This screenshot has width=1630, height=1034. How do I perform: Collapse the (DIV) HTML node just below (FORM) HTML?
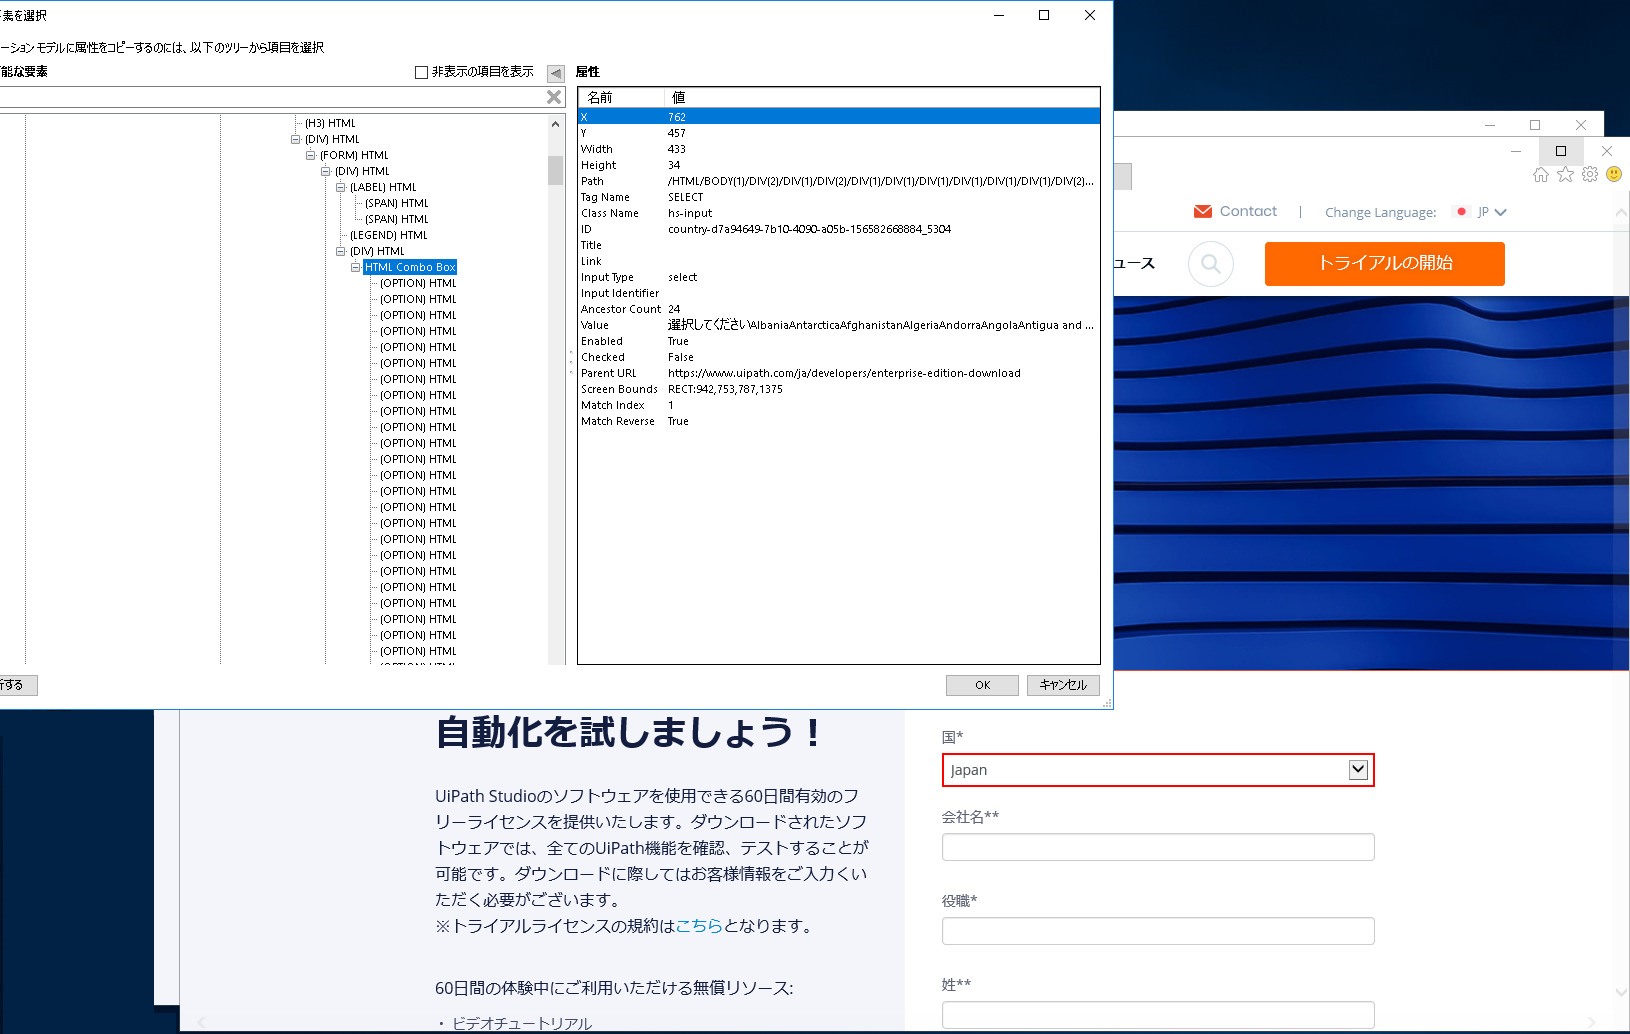tap(326, 172)
